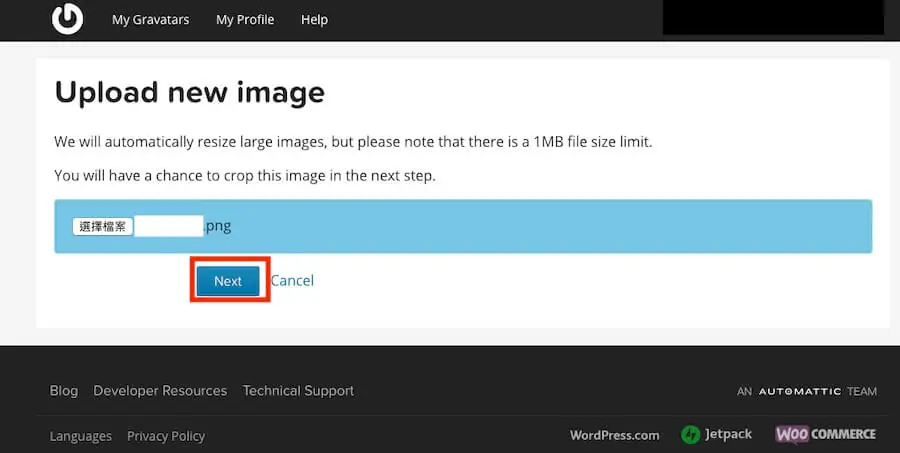Click the 選擇檔案 choose file button
This screenshot has width=900, height=453.
pos(103,226)
